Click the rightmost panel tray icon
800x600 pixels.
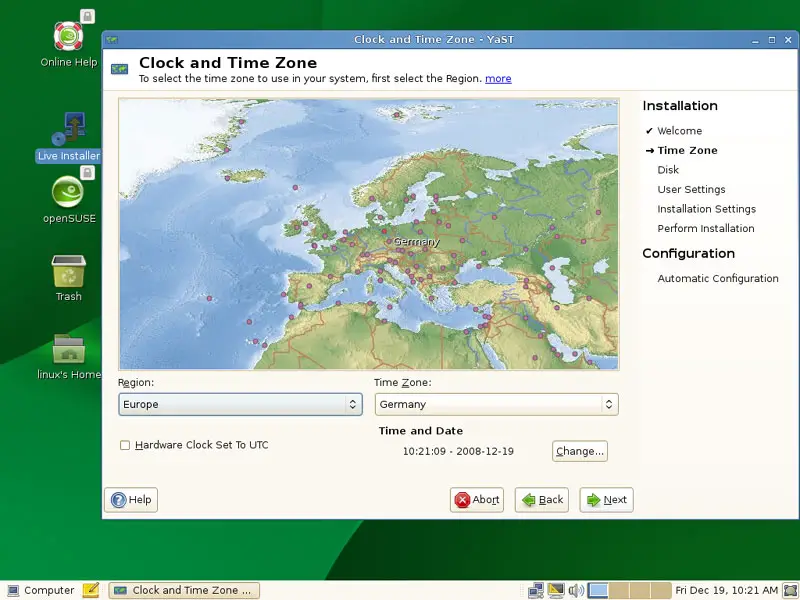point(790,590)
